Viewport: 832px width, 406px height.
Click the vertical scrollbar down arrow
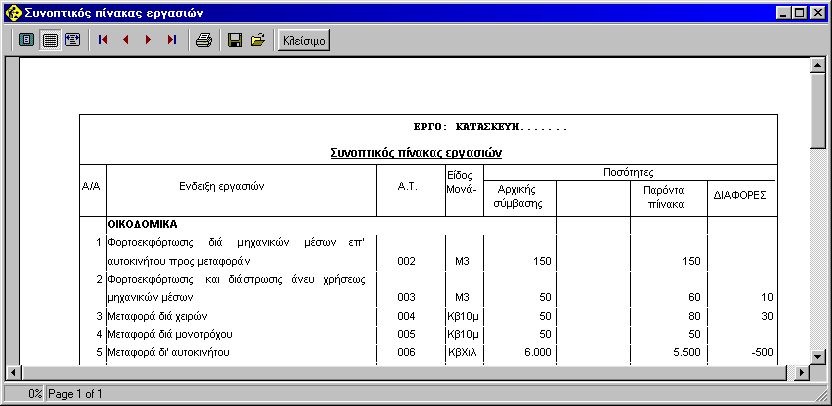[x=817, y=356]
